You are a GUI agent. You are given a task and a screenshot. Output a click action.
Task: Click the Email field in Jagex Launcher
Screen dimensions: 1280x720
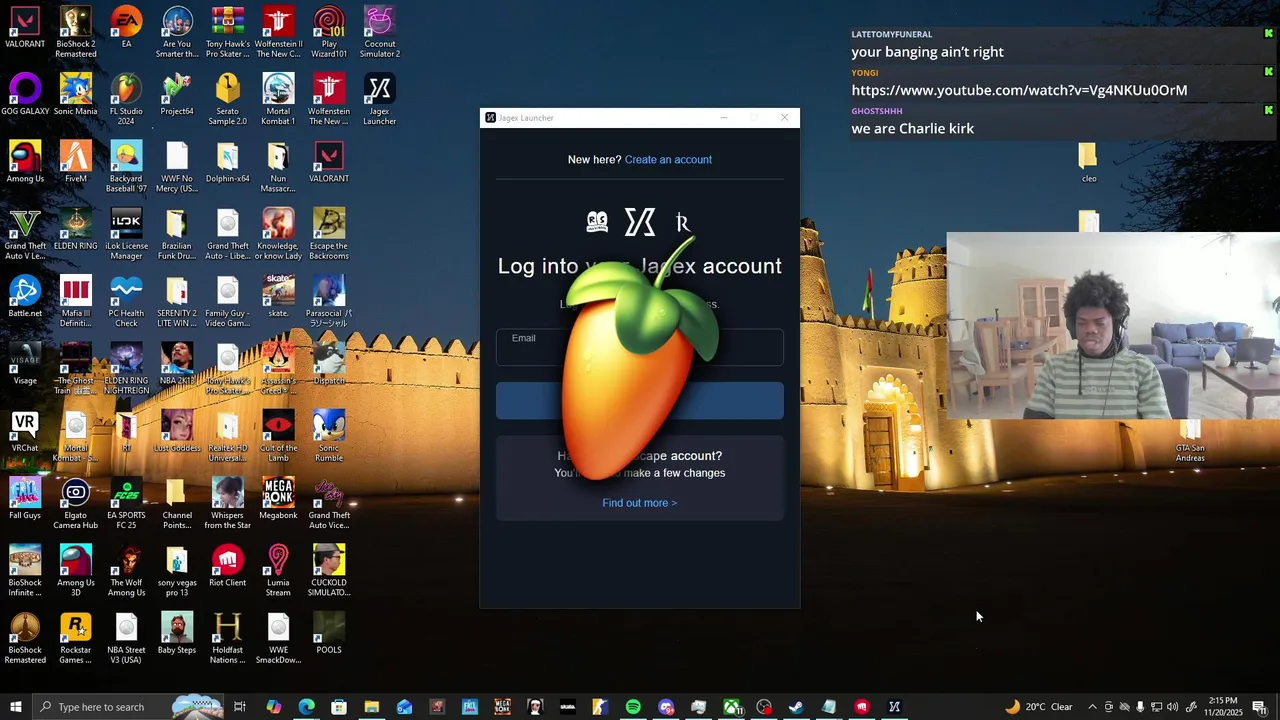tap(640, 347)
